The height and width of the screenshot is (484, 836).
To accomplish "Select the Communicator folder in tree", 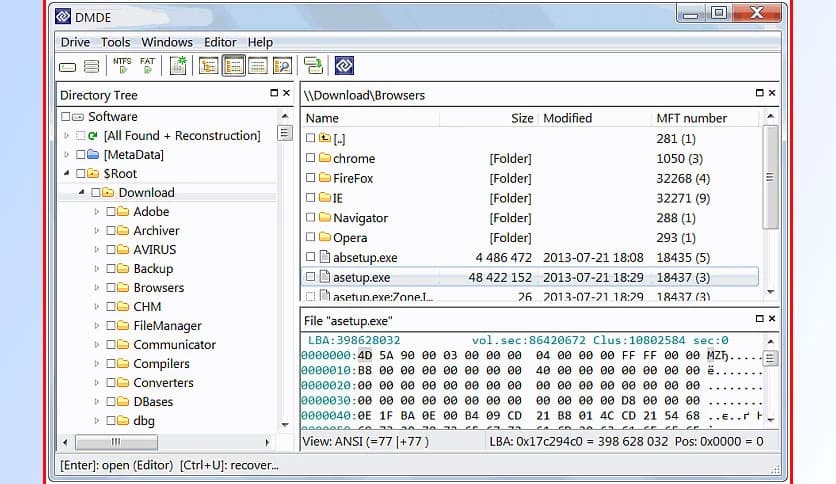I will pyautogui.click(x=174, y=345).
